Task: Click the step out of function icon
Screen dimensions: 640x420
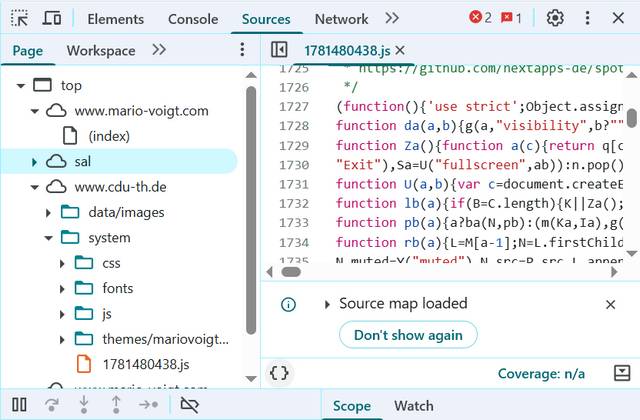Action: (116, 404)
